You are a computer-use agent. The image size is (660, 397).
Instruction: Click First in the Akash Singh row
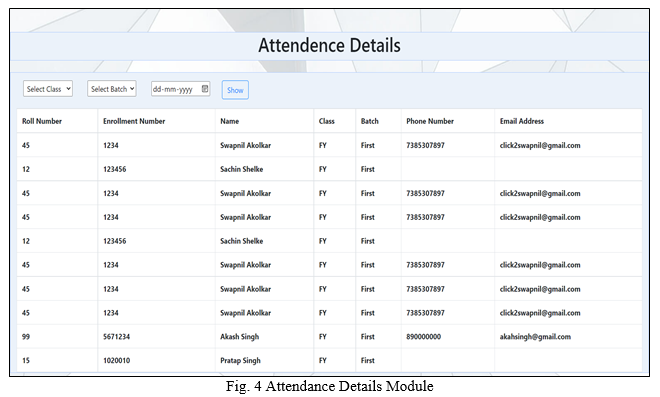coord(367,337)
